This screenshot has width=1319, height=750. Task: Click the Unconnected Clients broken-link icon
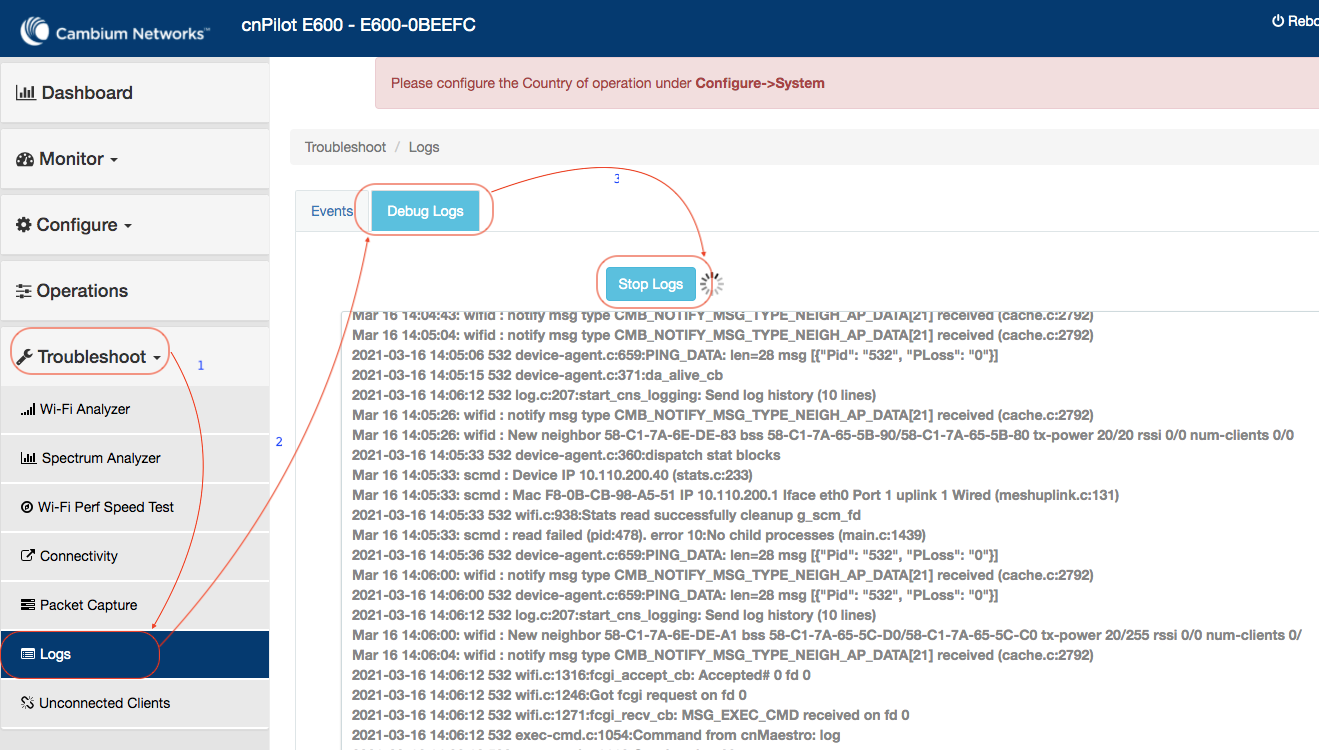coord(28,703)
